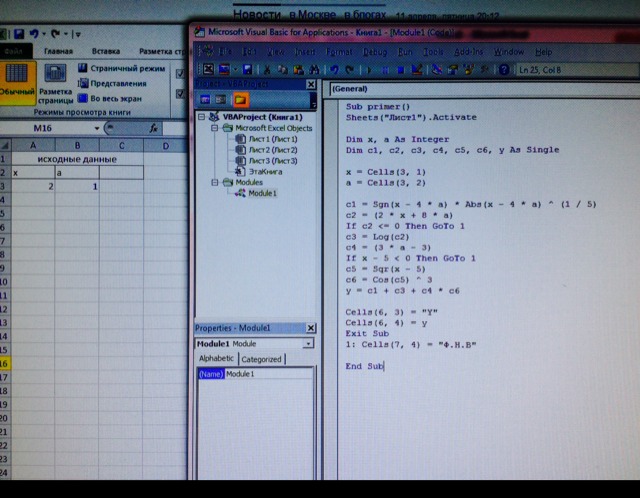This screenshot has height=498, width=640.
Task: Click Страничный режим button in Excel
Action: coord(122,68)
